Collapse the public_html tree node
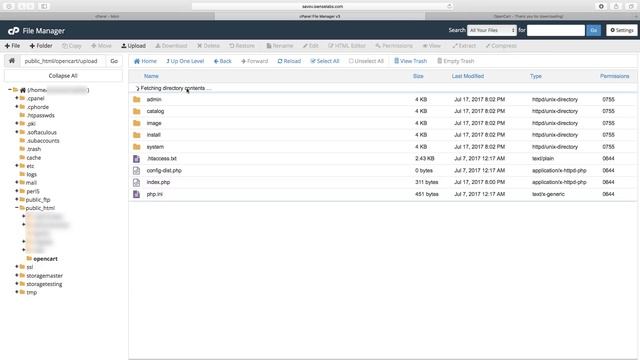Image resolution: width=640 pixels, height=360 pixels. (x=17, y=208)
